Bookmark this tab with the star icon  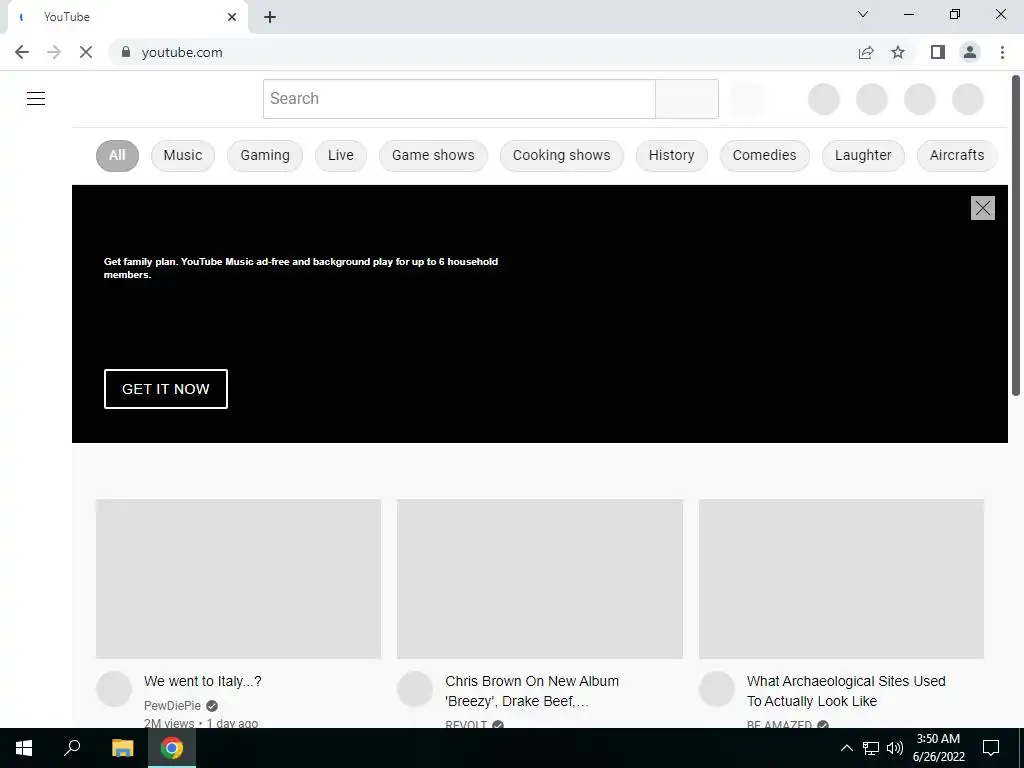point(898,52)
